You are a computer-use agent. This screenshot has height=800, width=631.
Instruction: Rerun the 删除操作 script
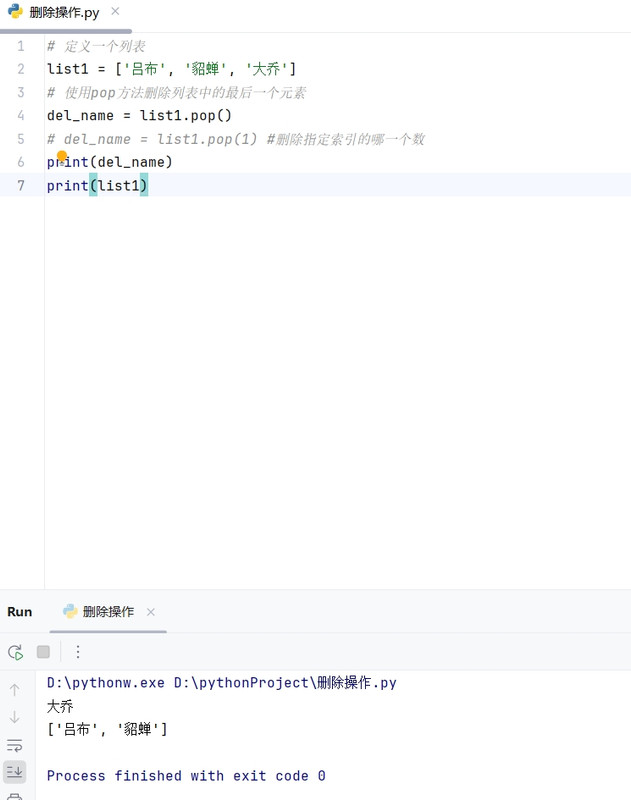[x=15, y=652]
